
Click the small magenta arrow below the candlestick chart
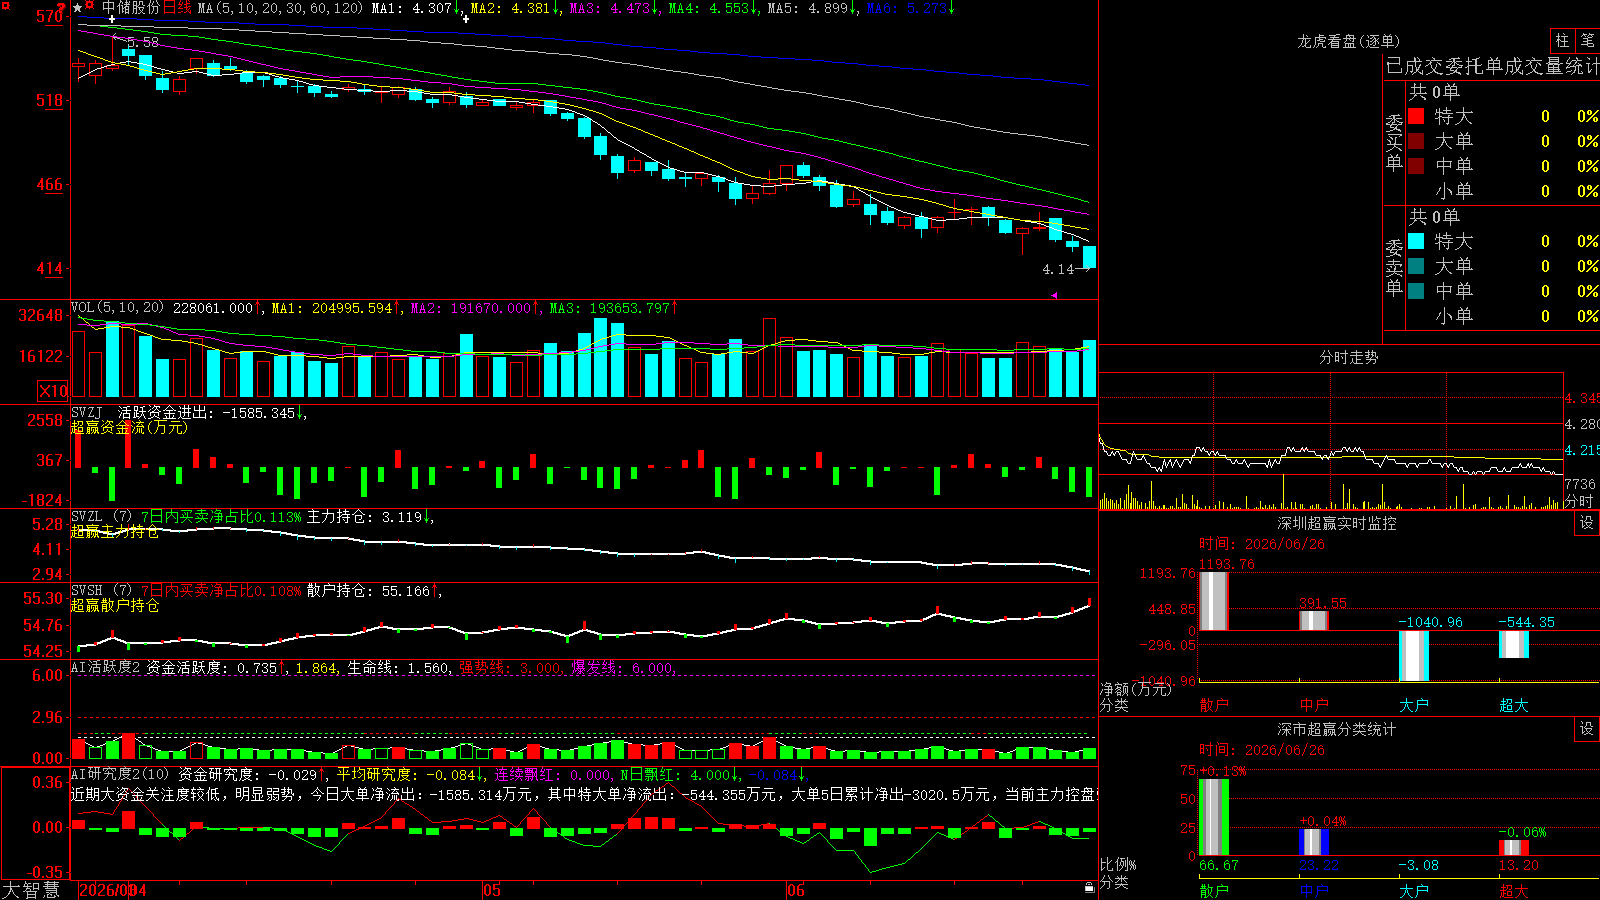pos(1054,295)
